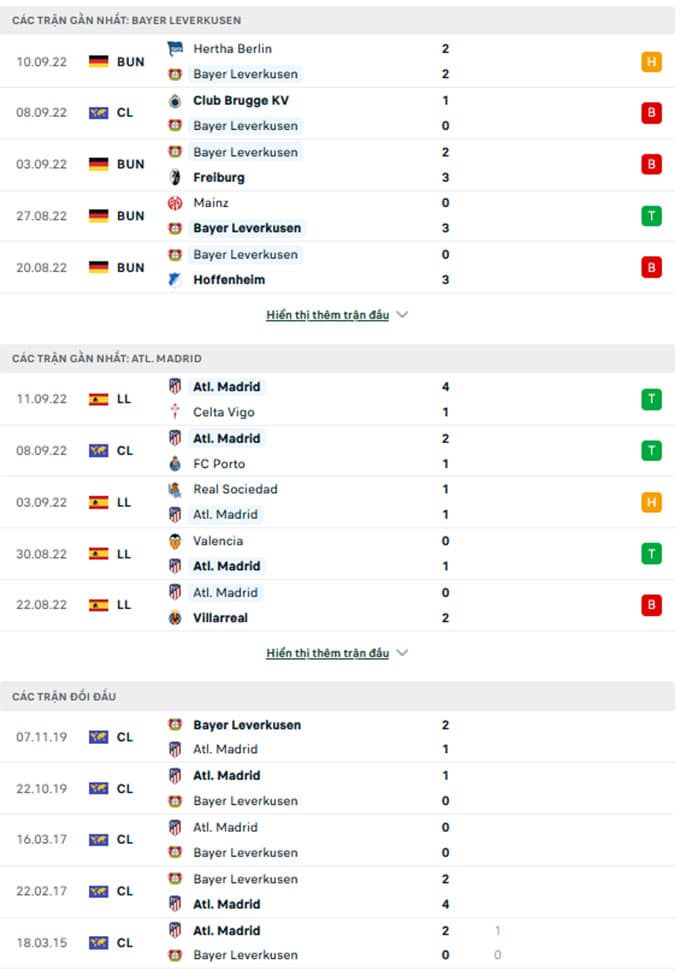Expand more Atl. Madrid matches link

328,653
